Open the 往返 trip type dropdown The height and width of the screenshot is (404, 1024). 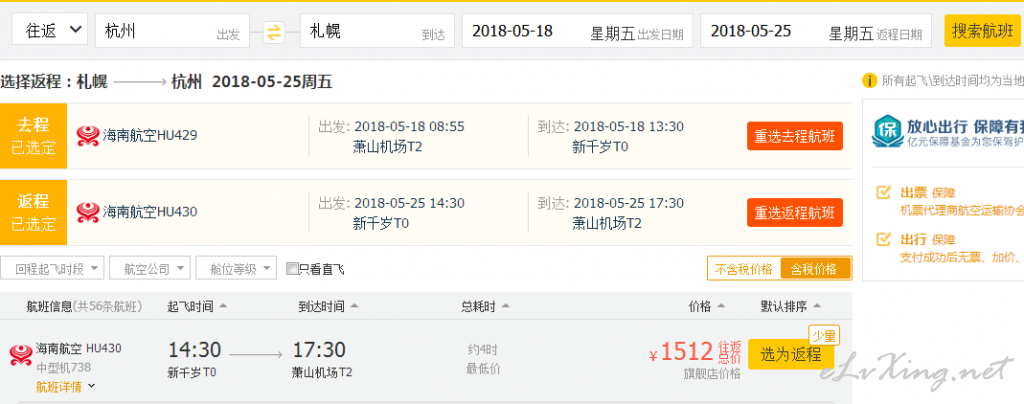point(50,31)
